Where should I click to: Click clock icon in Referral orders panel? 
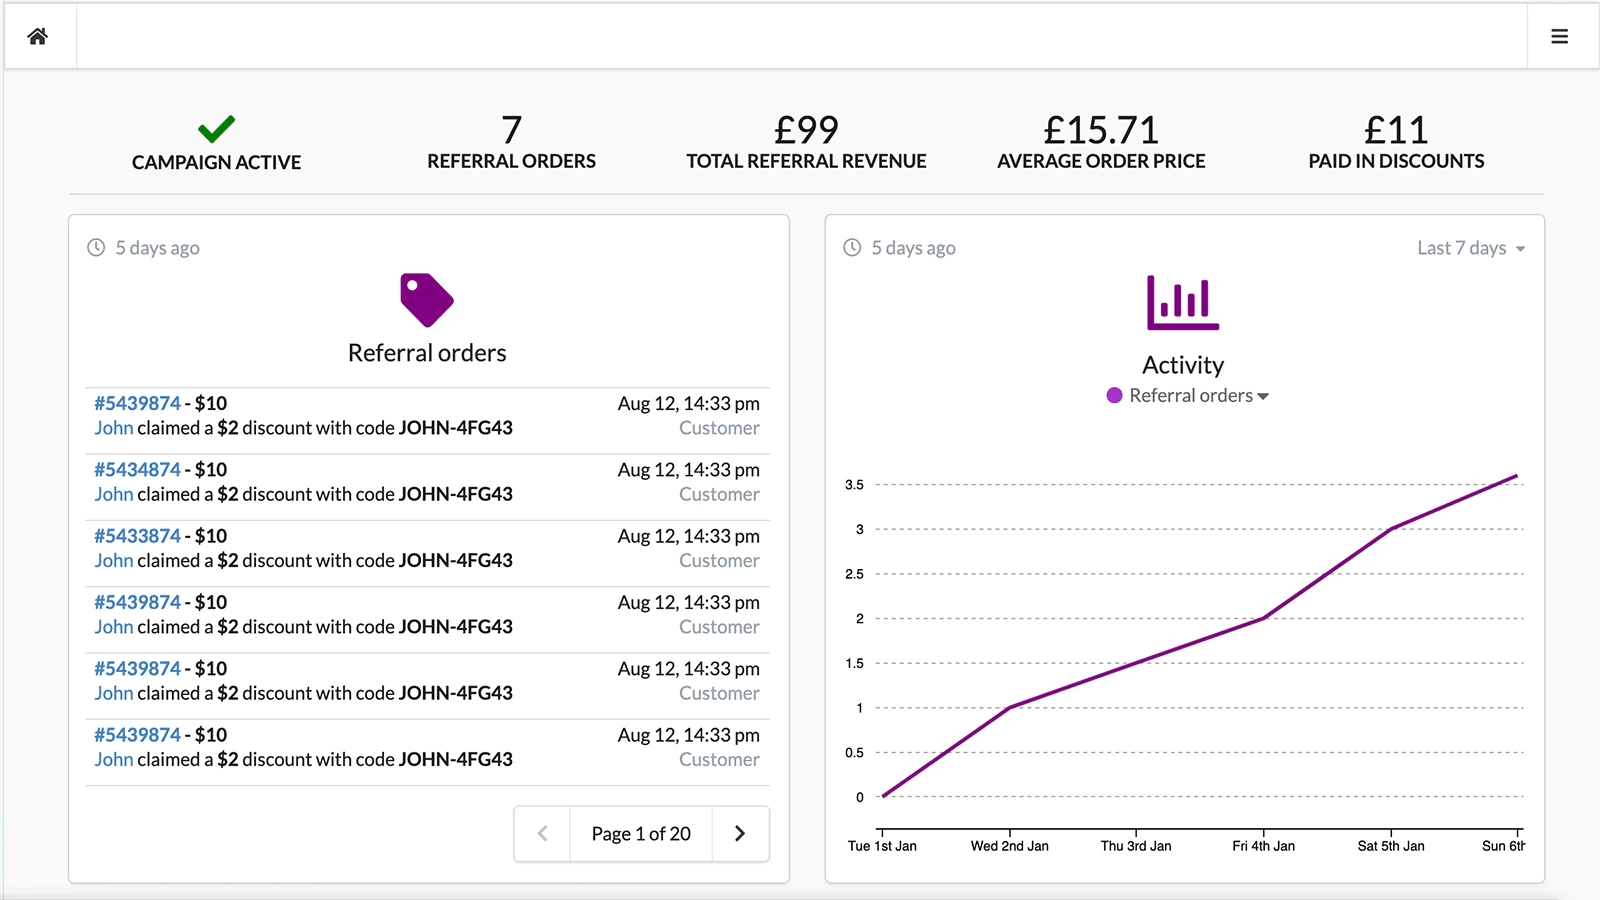96,248
